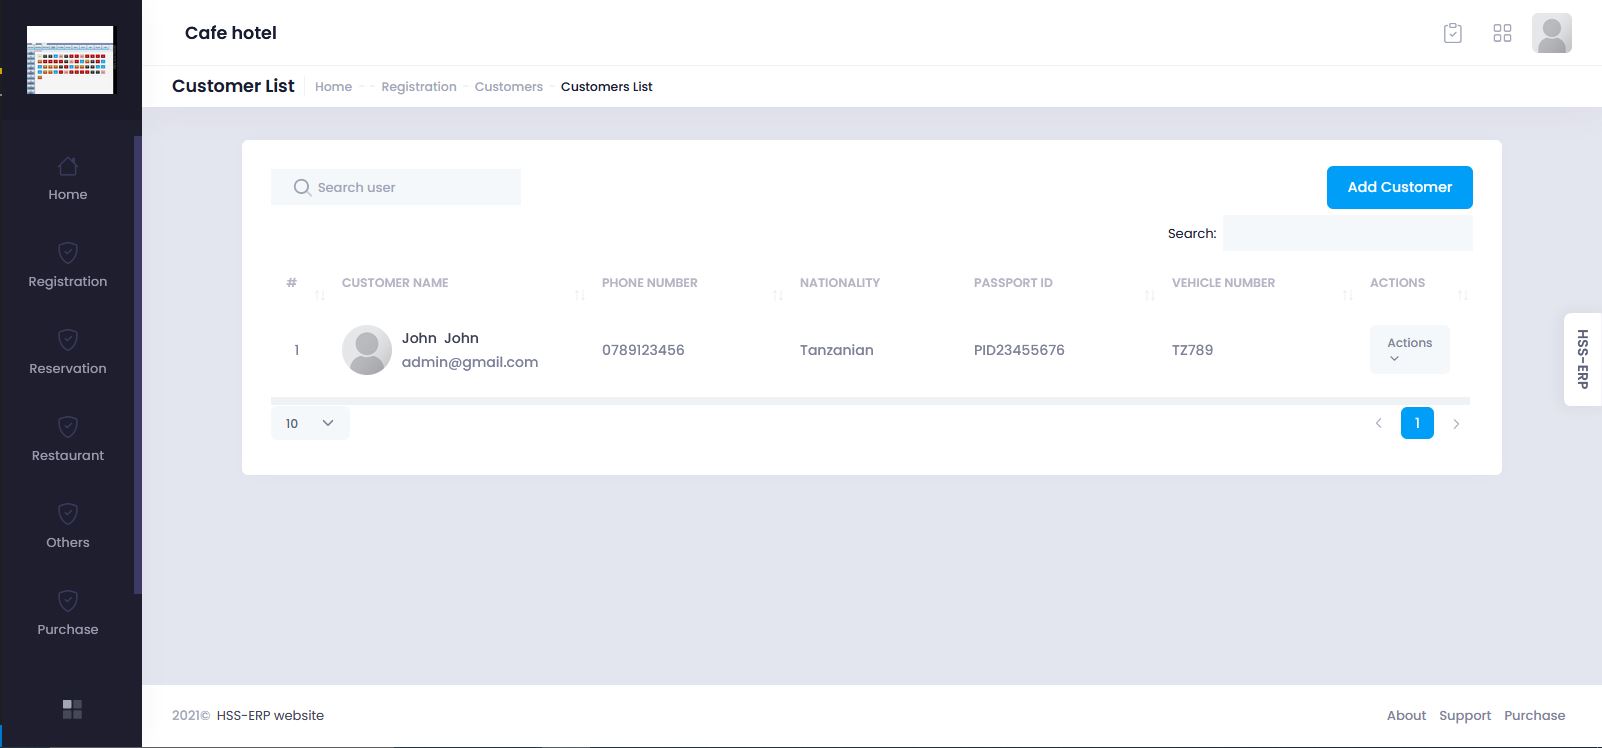Sort table by Customer Name column

(395, 283)
